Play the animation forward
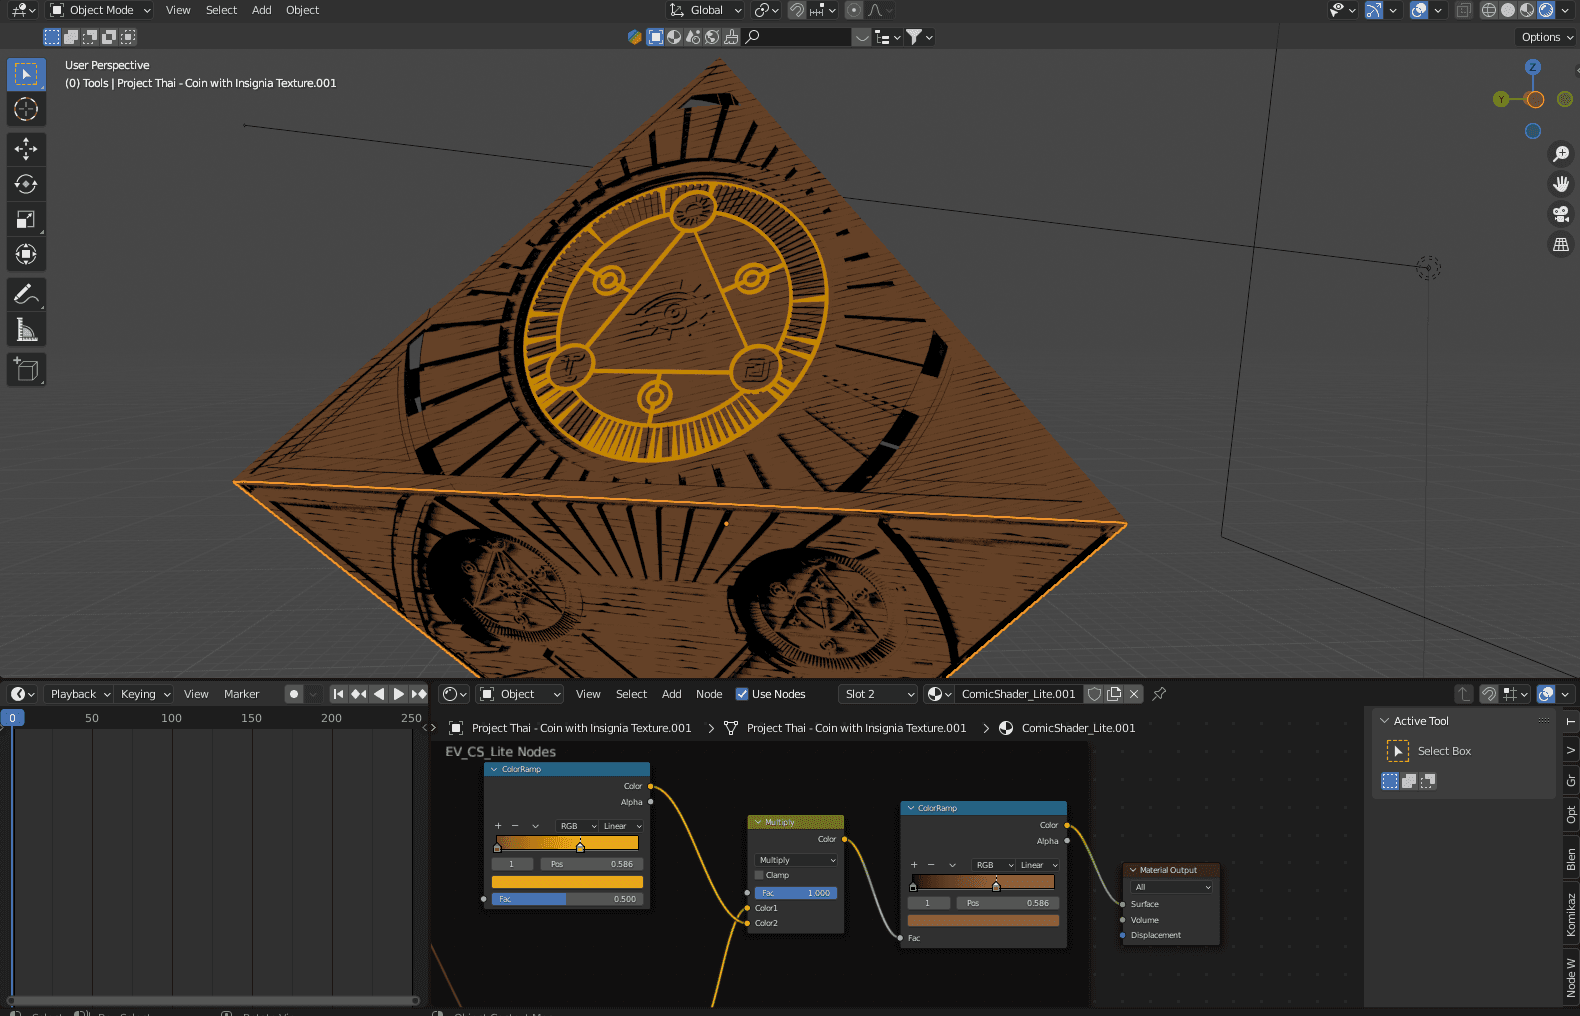The height and width of the screenshot is (1016, 1580). (x=398, y=694)
